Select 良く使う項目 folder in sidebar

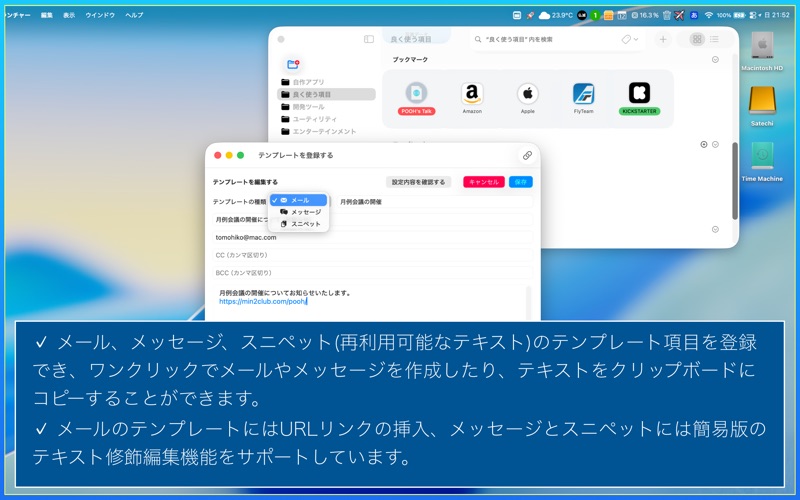327,94
